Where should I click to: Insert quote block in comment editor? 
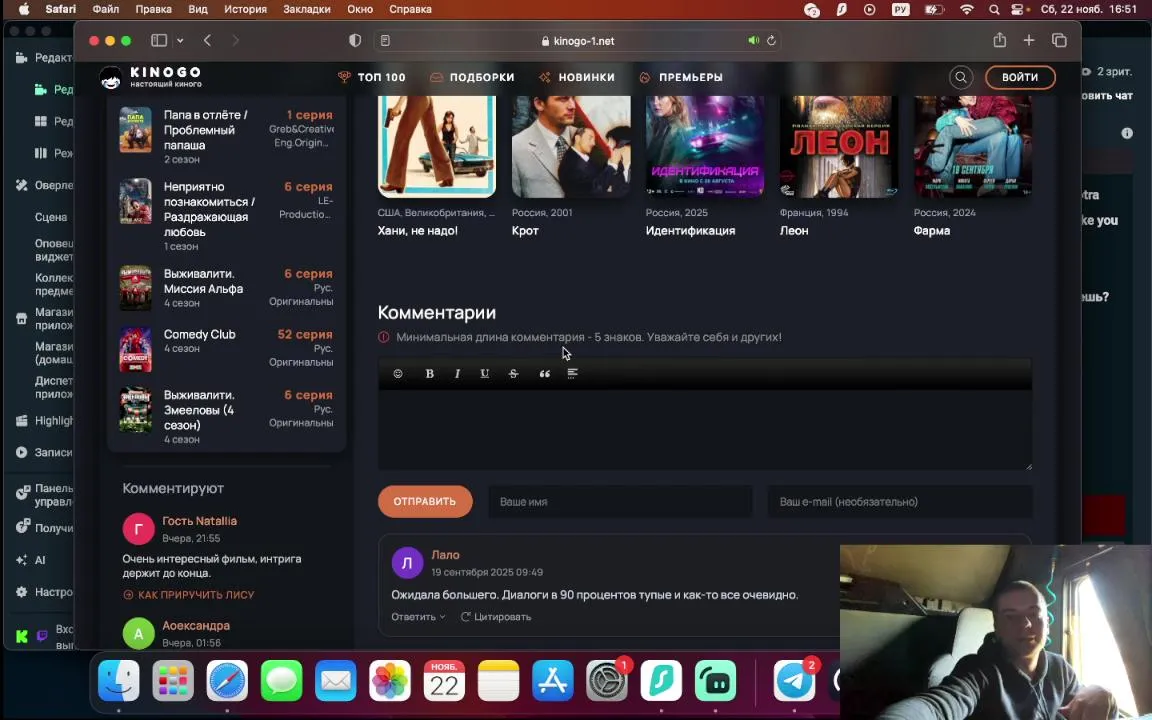(544, 373)
